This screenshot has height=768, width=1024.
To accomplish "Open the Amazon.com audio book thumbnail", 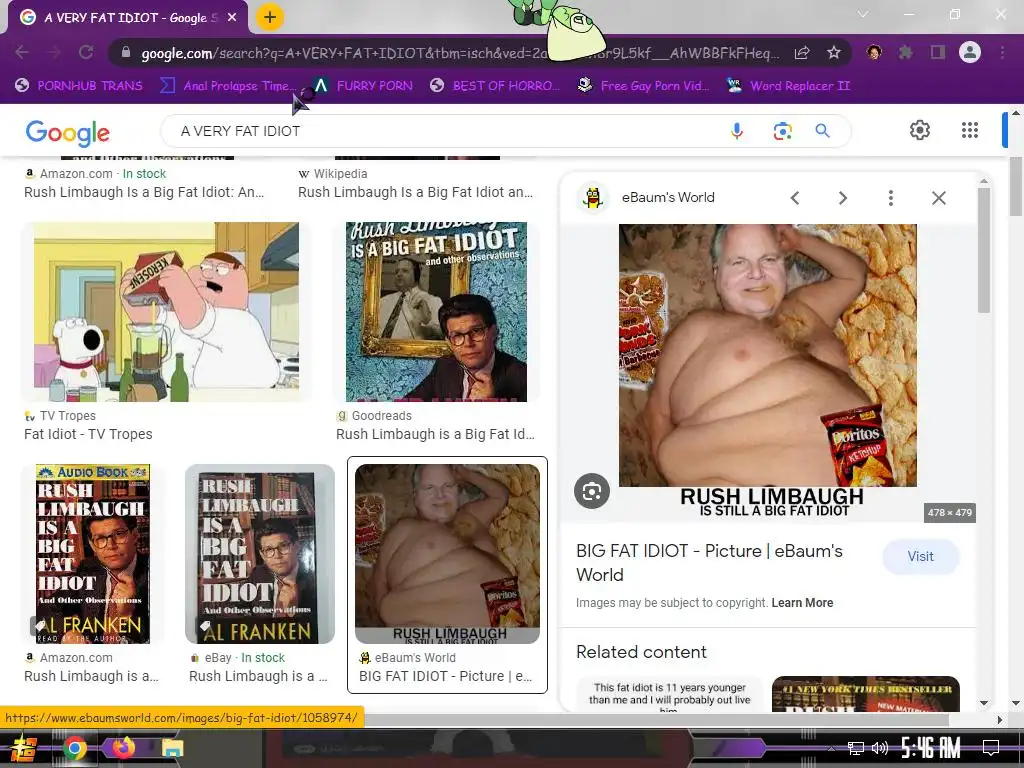I will (93, 554).
